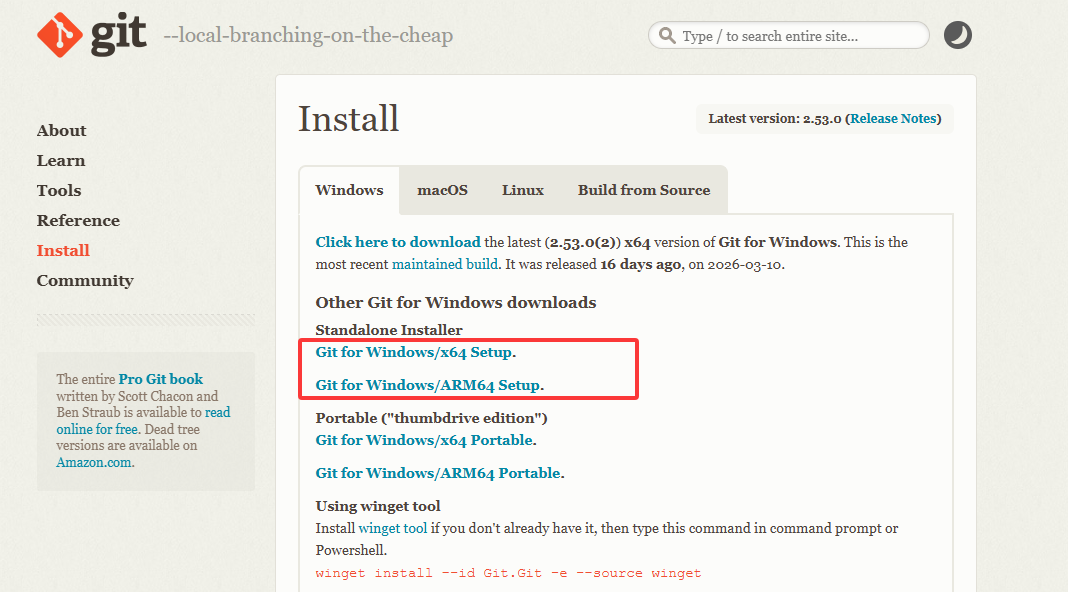Open the Build from Source tab
This screenshot has width=1068, height=592.
tap(643, 190)
